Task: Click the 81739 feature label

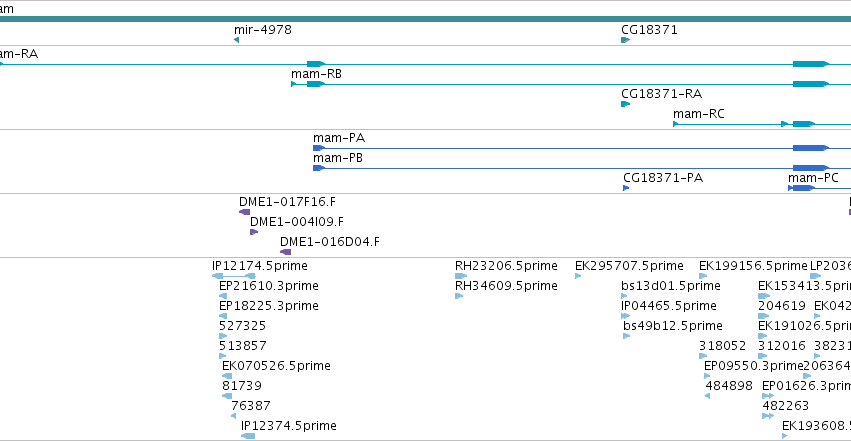Action: click(242, 386)
